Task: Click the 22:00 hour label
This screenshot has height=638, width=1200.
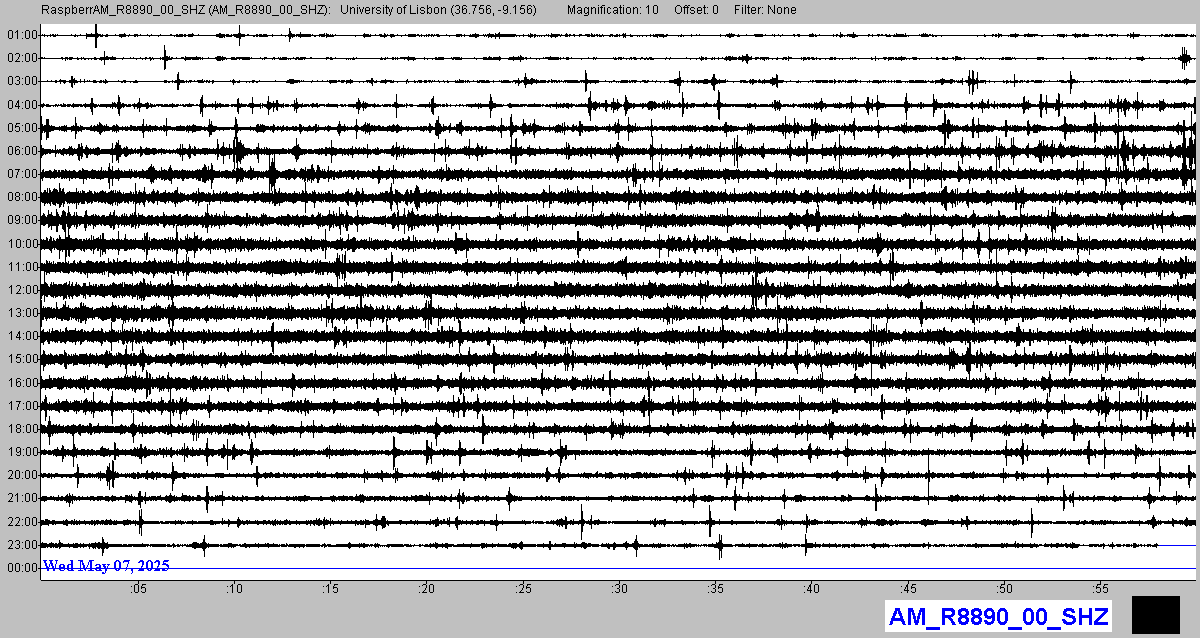Action: pyautogui.click(x=22, y=522)
